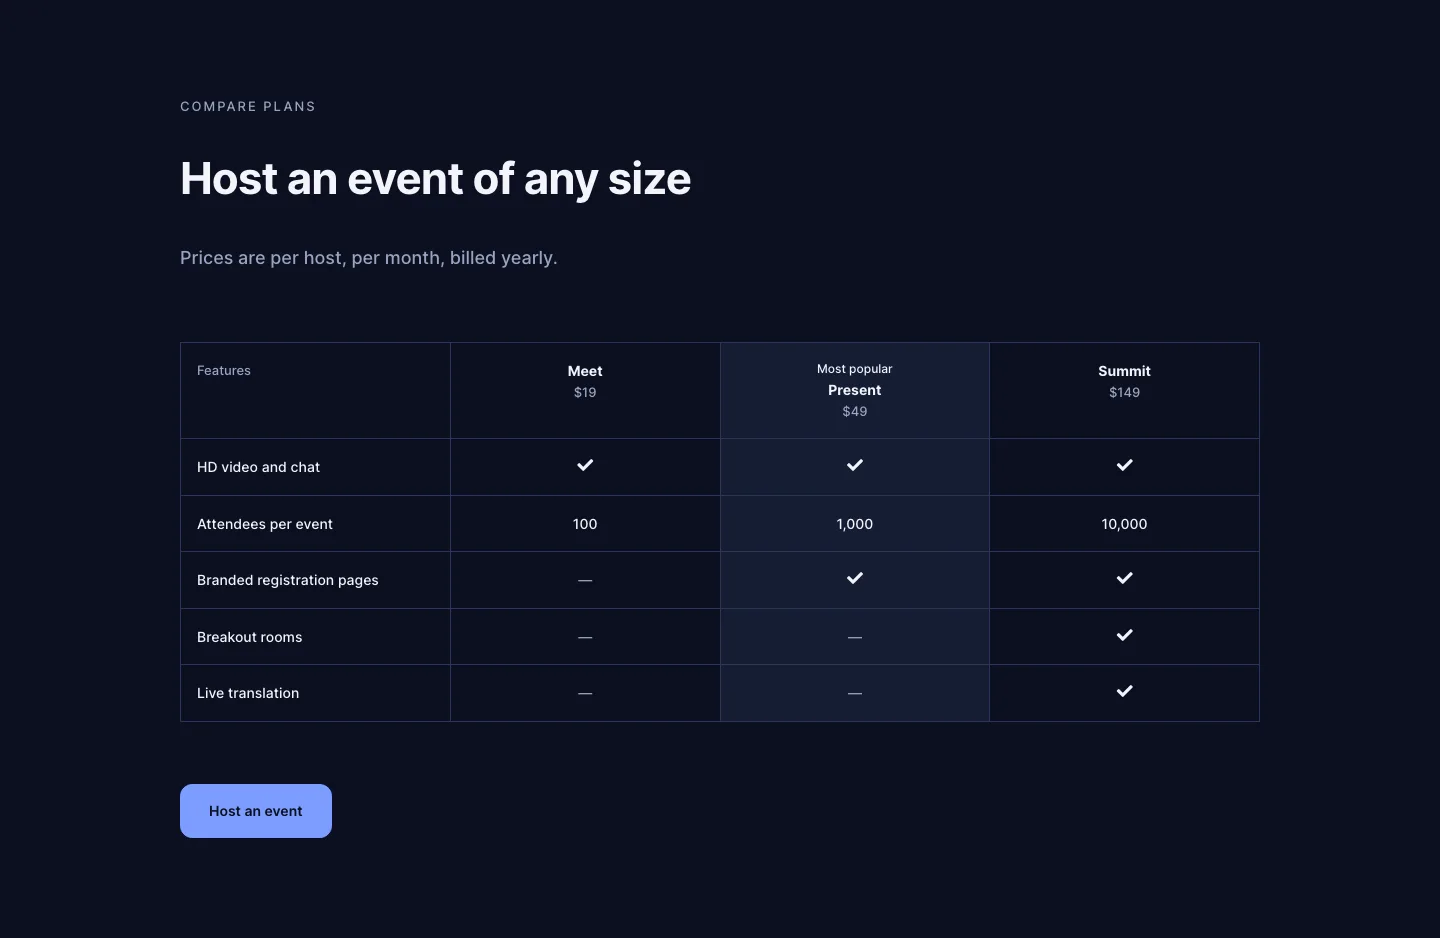
Task: Click the Breakout rooms row label
Action: pos(250,637)
